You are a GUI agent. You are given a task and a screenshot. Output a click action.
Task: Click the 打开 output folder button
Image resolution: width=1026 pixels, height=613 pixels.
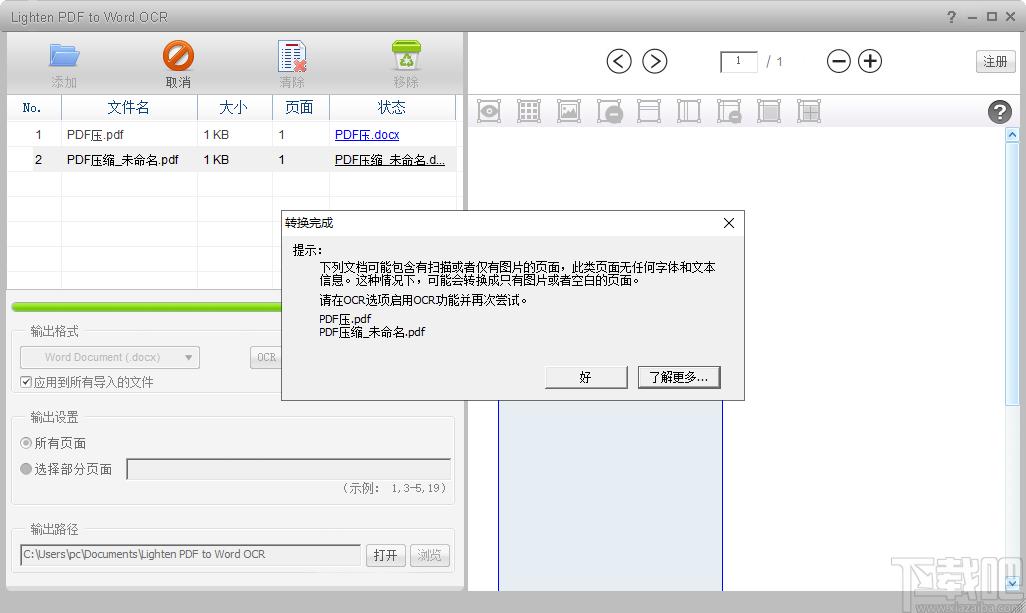pos(385,555)
